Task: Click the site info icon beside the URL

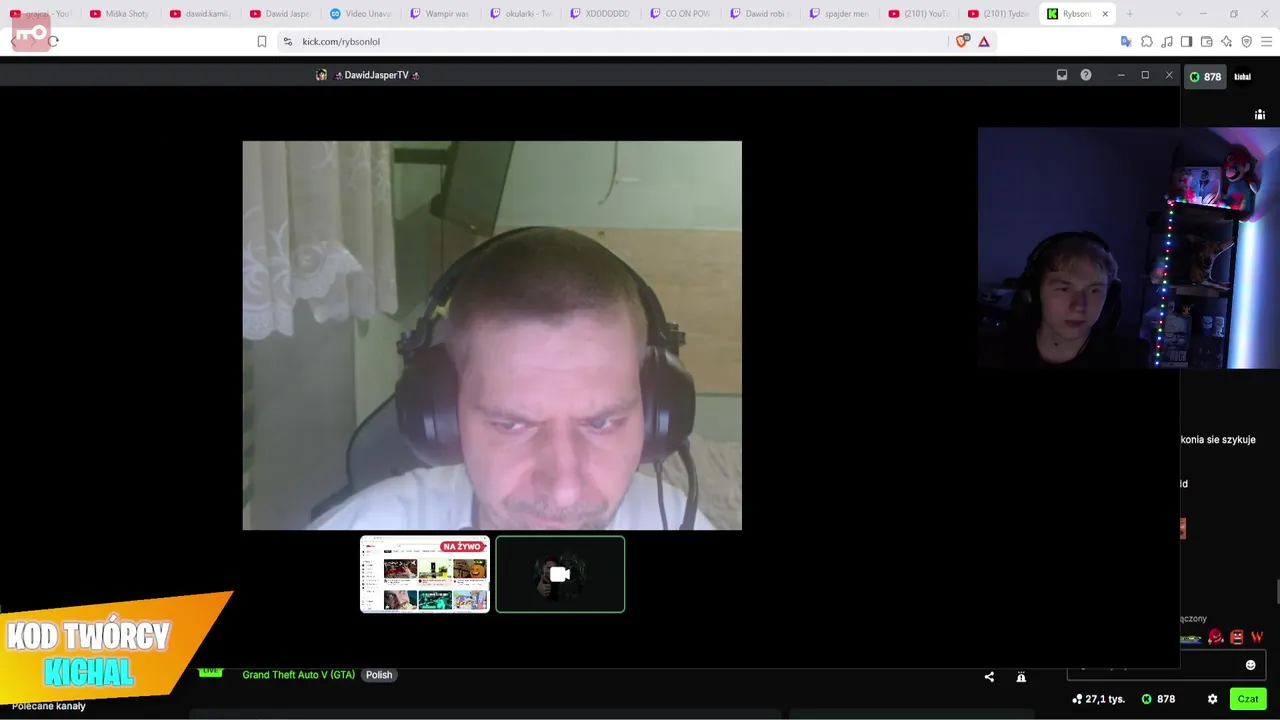Action: 288,41
